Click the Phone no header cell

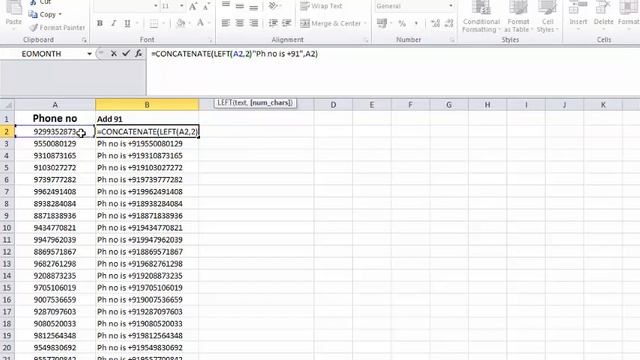click(x=55, y=118)
